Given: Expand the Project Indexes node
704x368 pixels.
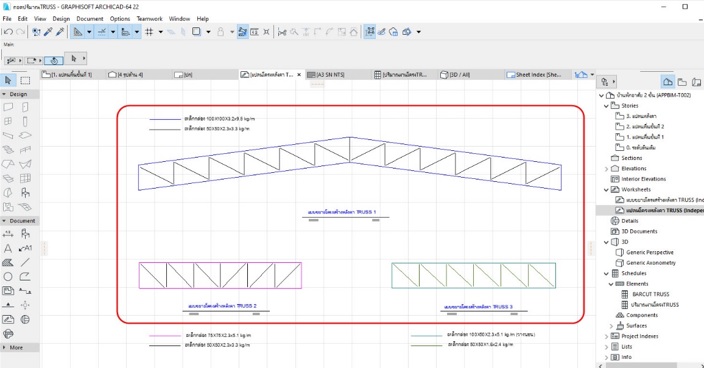Looking at the screenshot, I should pyautogui.click(x=606, y=336).
